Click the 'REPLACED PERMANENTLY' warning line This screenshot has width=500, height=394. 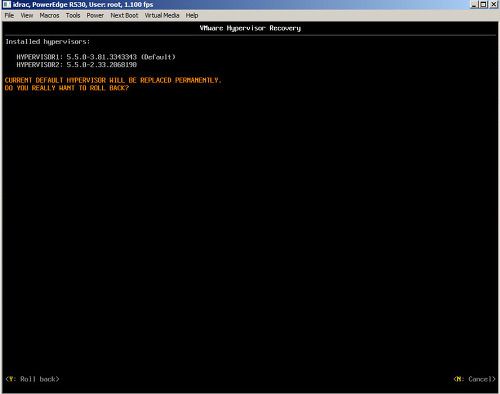(x=113, y=80)
